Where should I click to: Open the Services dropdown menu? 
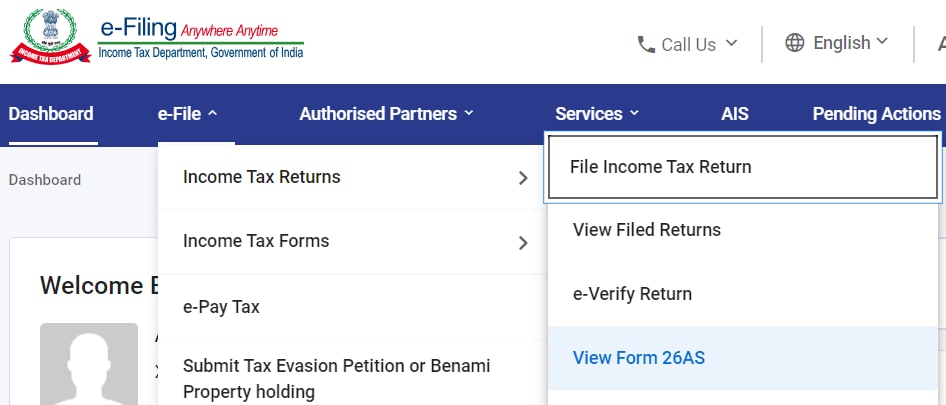[597, 114]
